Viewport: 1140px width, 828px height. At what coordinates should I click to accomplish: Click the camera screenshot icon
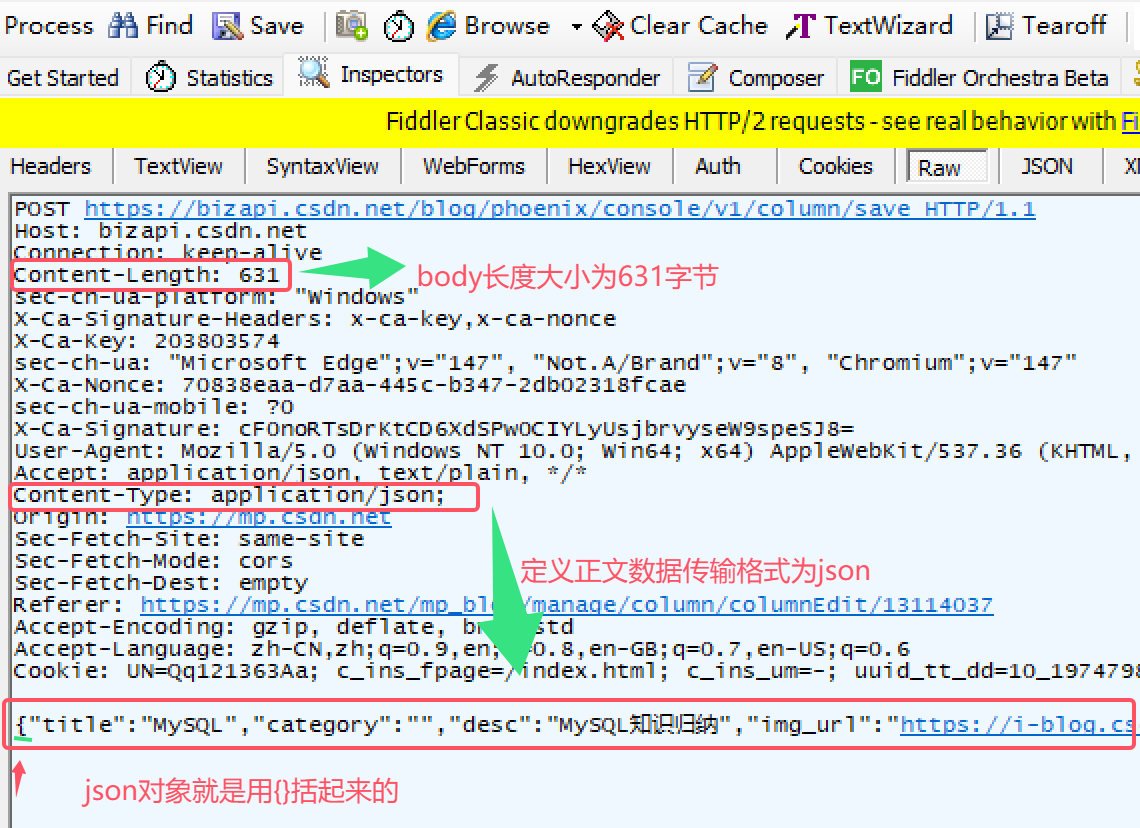[x=352, y=25]
